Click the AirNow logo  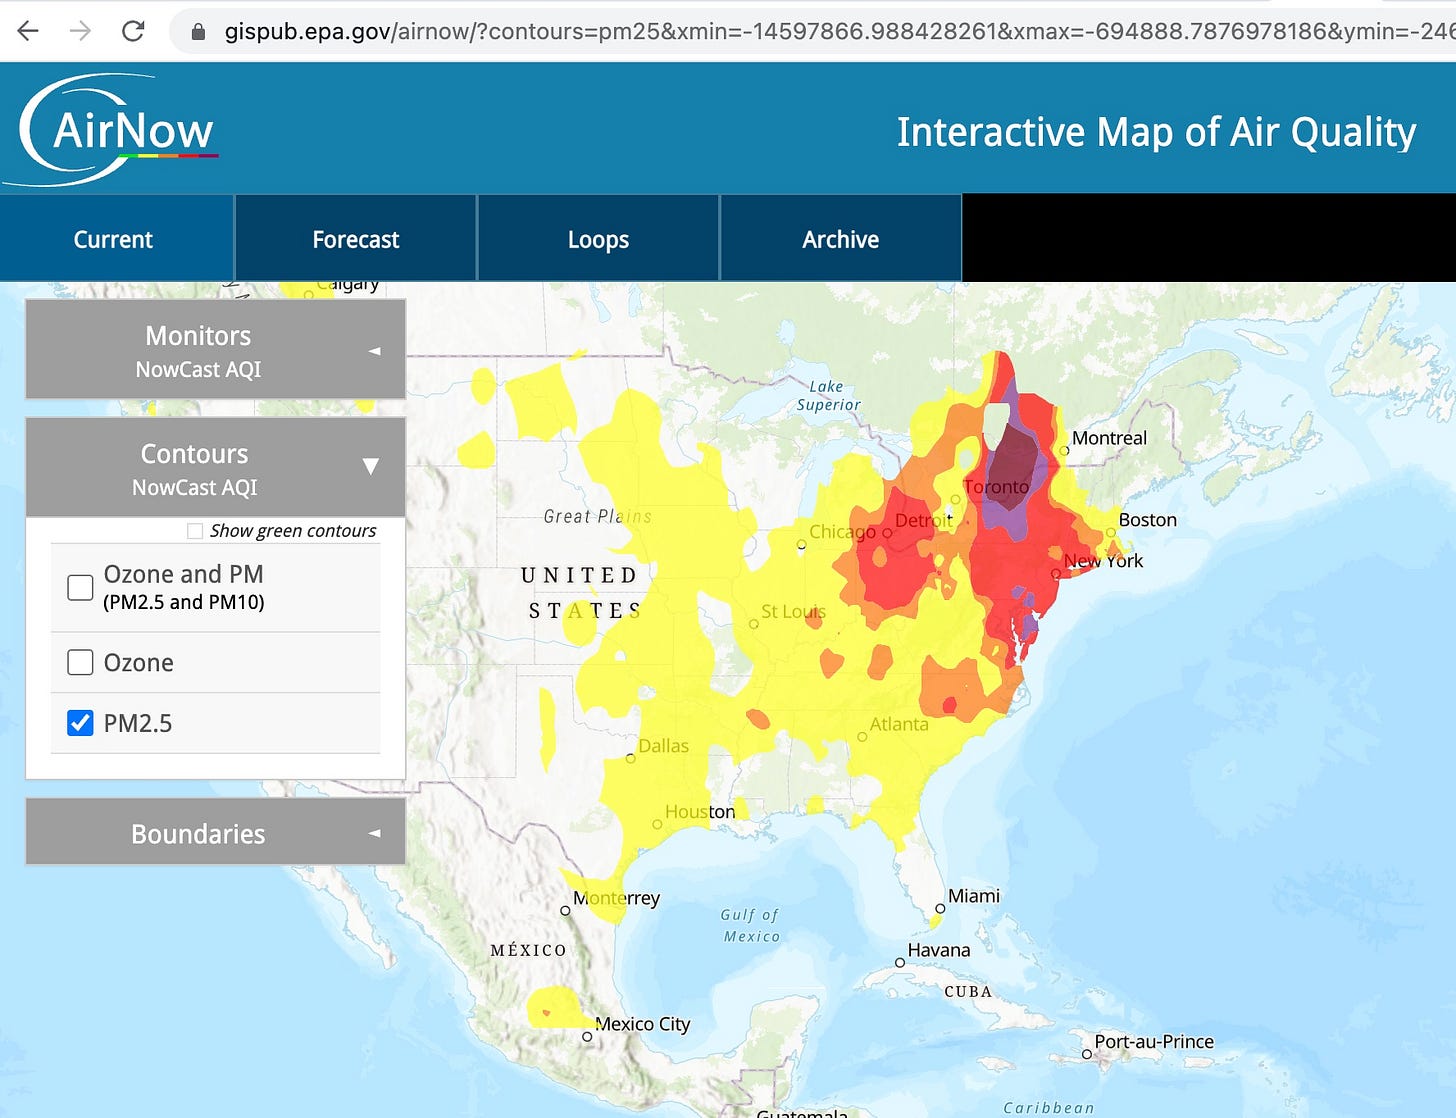coord(112,130)
